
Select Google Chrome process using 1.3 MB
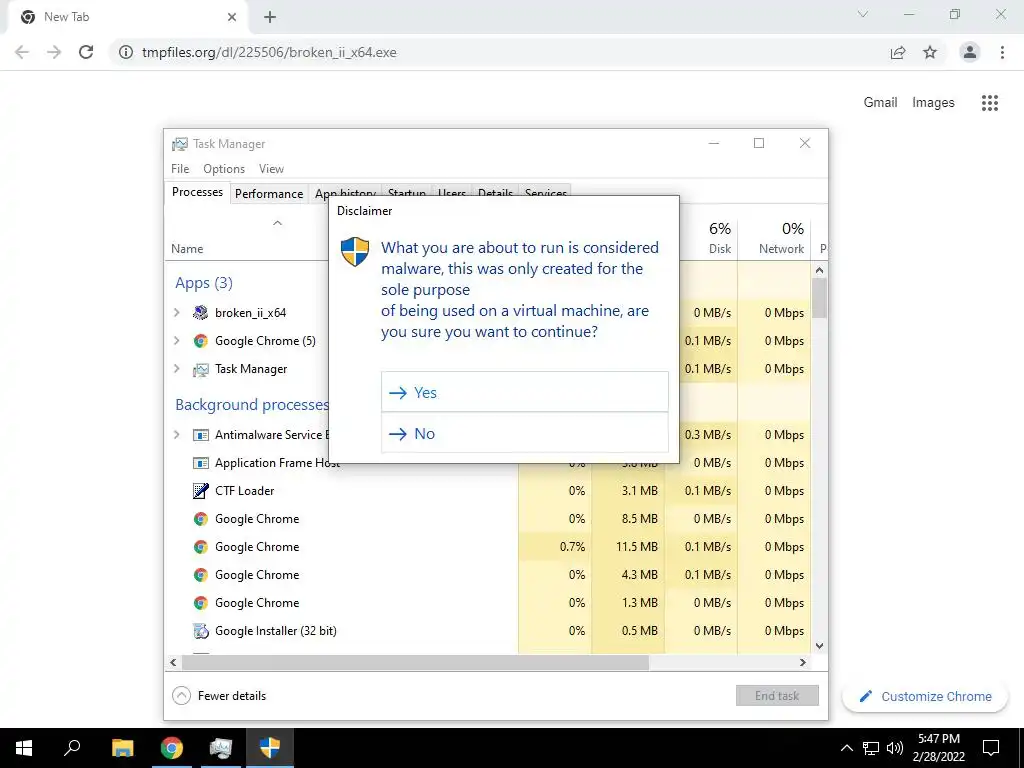(487, 603)
